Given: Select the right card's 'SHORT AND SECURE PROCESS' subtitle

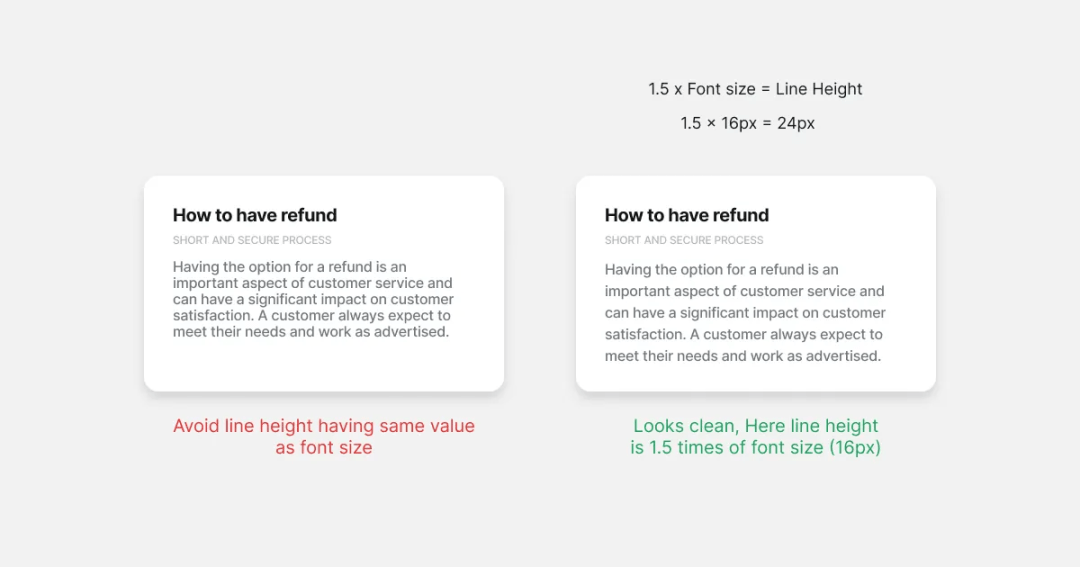Looking at the screenshot, I should [x=684, y=240].
